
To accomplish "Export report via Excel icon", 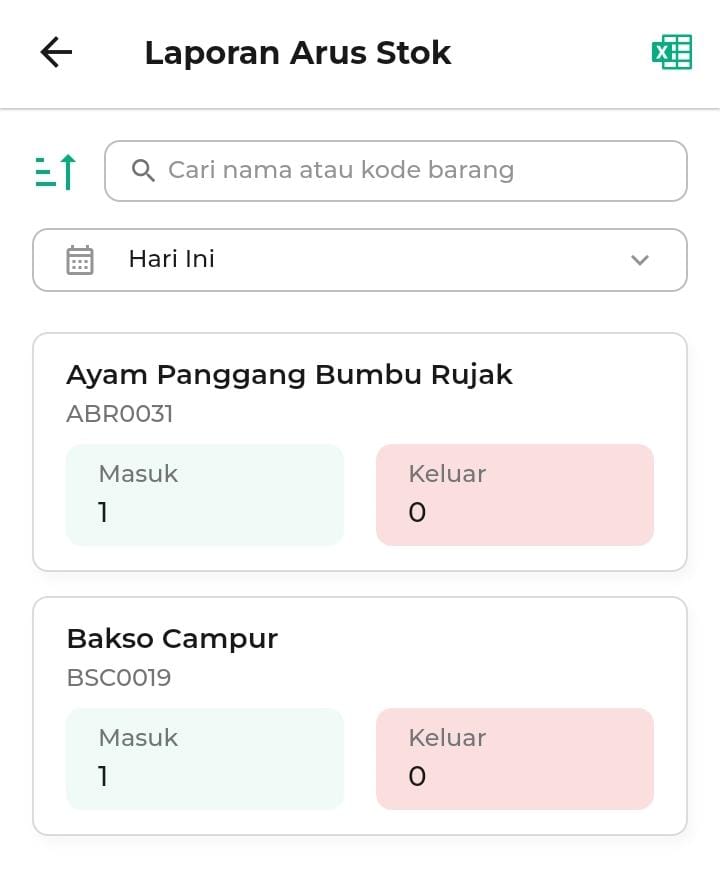I will (671, 52).
